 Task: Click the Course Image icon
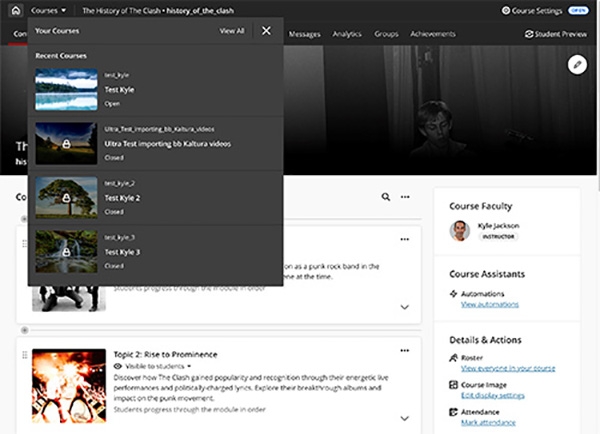tap(453, 385)
